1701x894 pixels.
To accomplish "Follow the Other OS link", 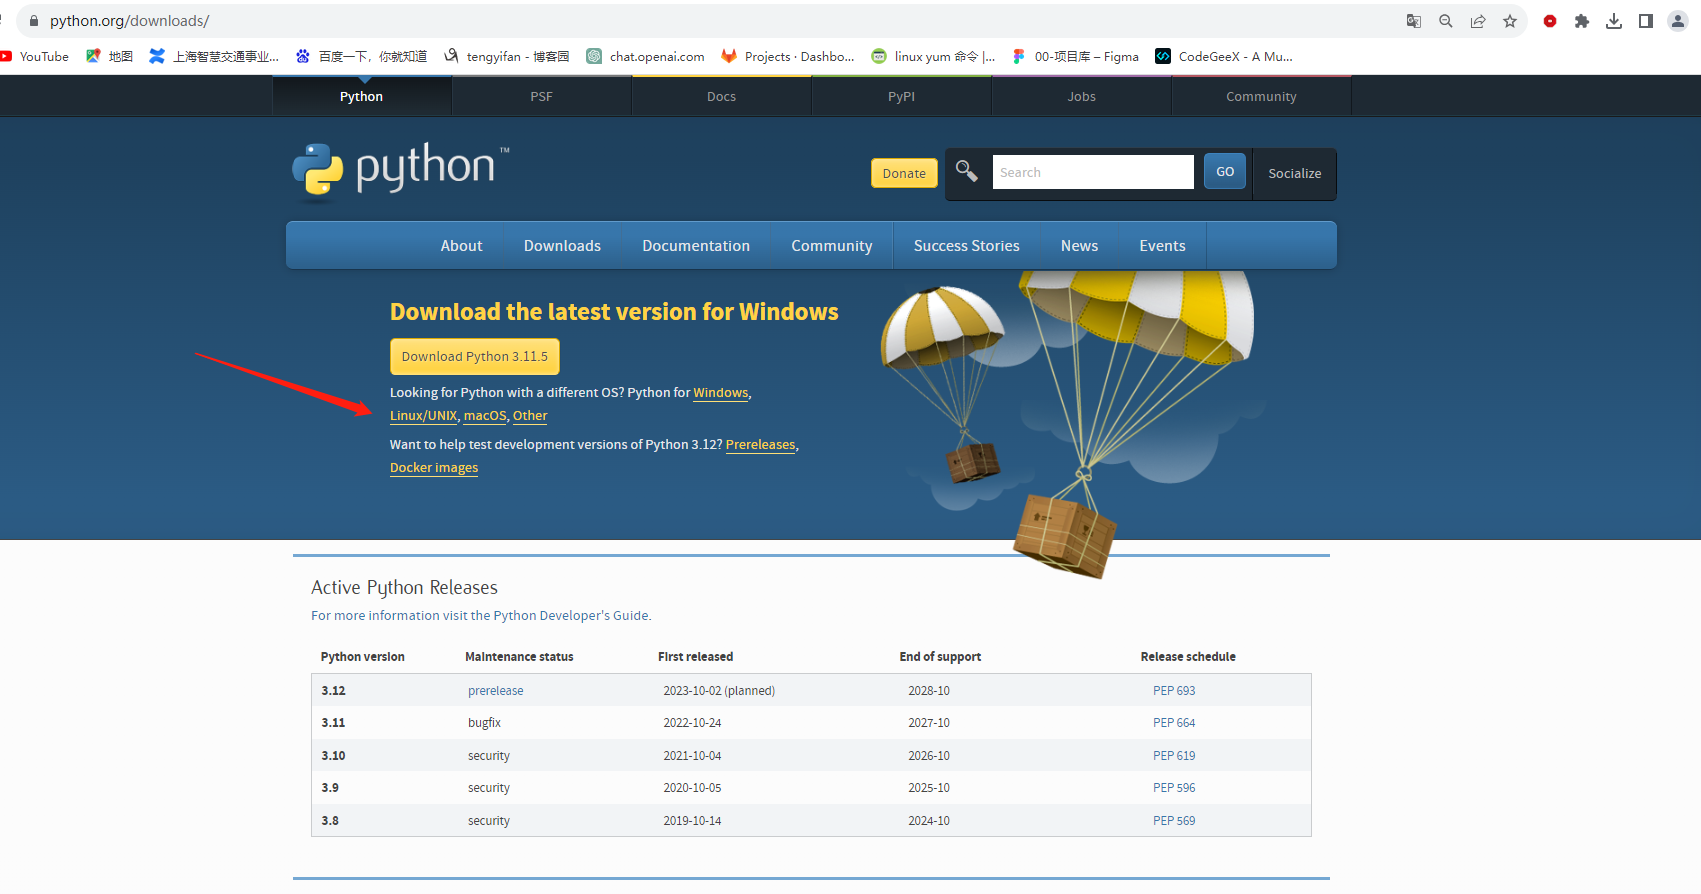I will click(530, 416).
